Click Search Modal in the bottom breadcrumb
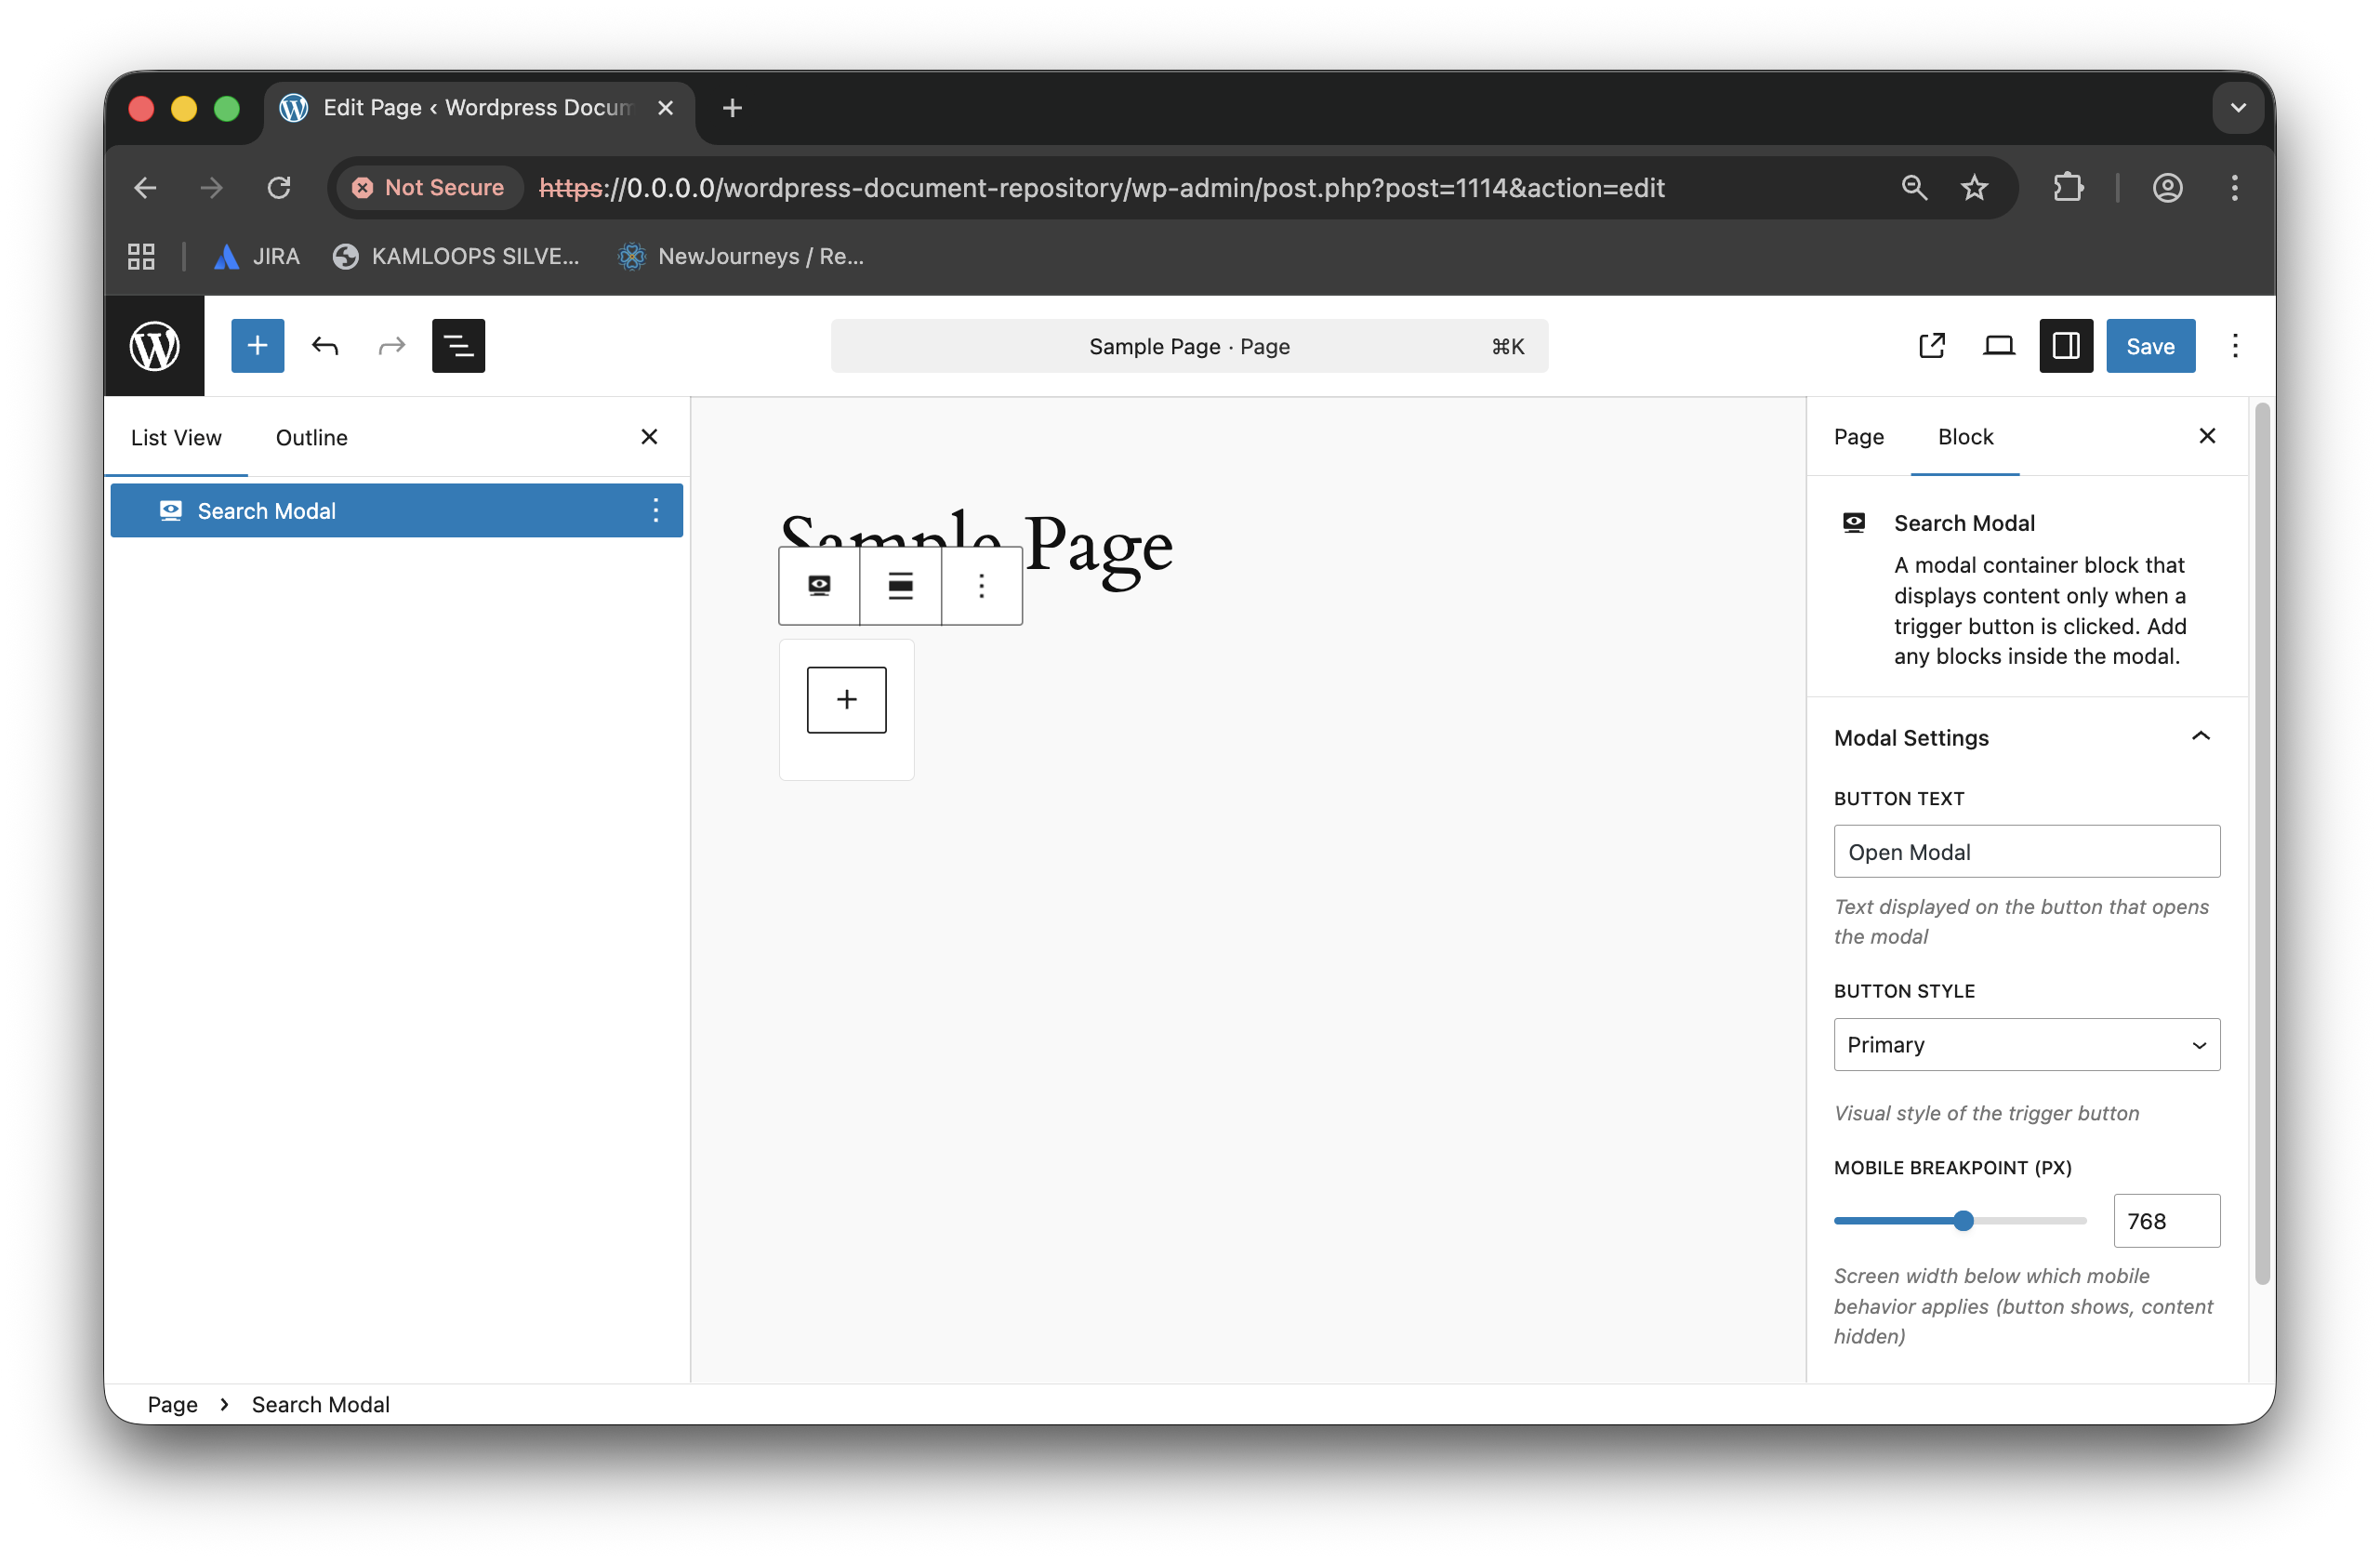 [320, 1404]
